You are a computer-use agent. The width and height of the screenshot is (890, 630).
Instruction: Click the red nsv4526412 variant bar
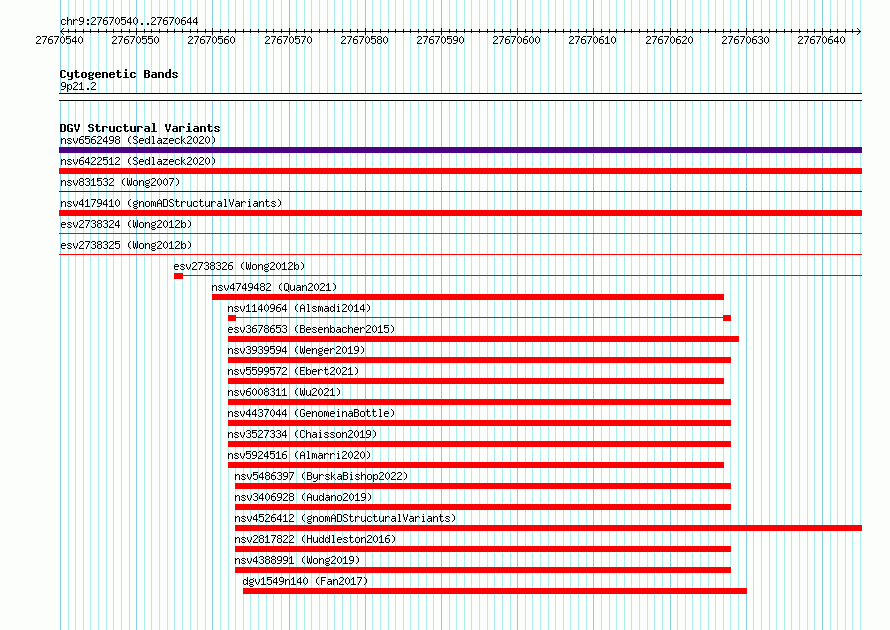[x=548, y=528]
